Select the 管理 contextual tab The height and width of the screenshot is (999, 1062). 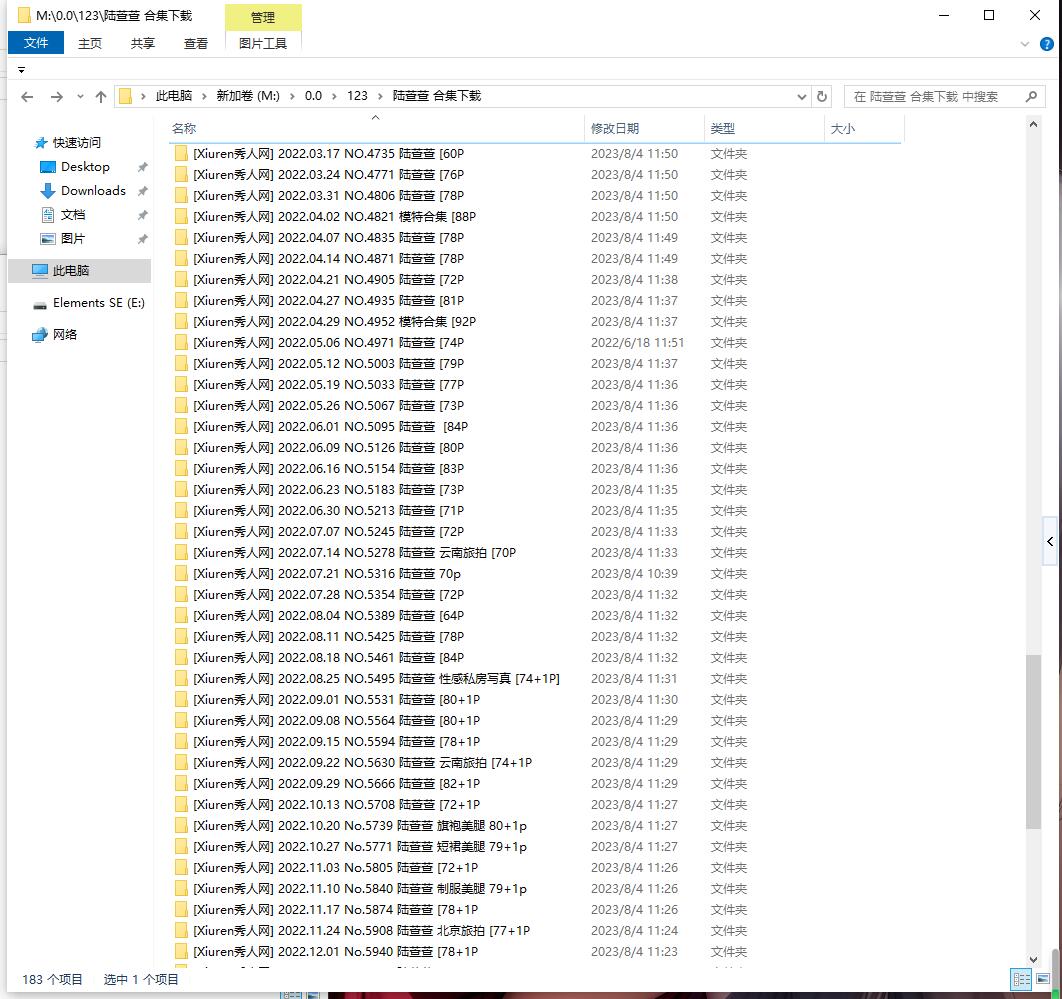point(263,18)
